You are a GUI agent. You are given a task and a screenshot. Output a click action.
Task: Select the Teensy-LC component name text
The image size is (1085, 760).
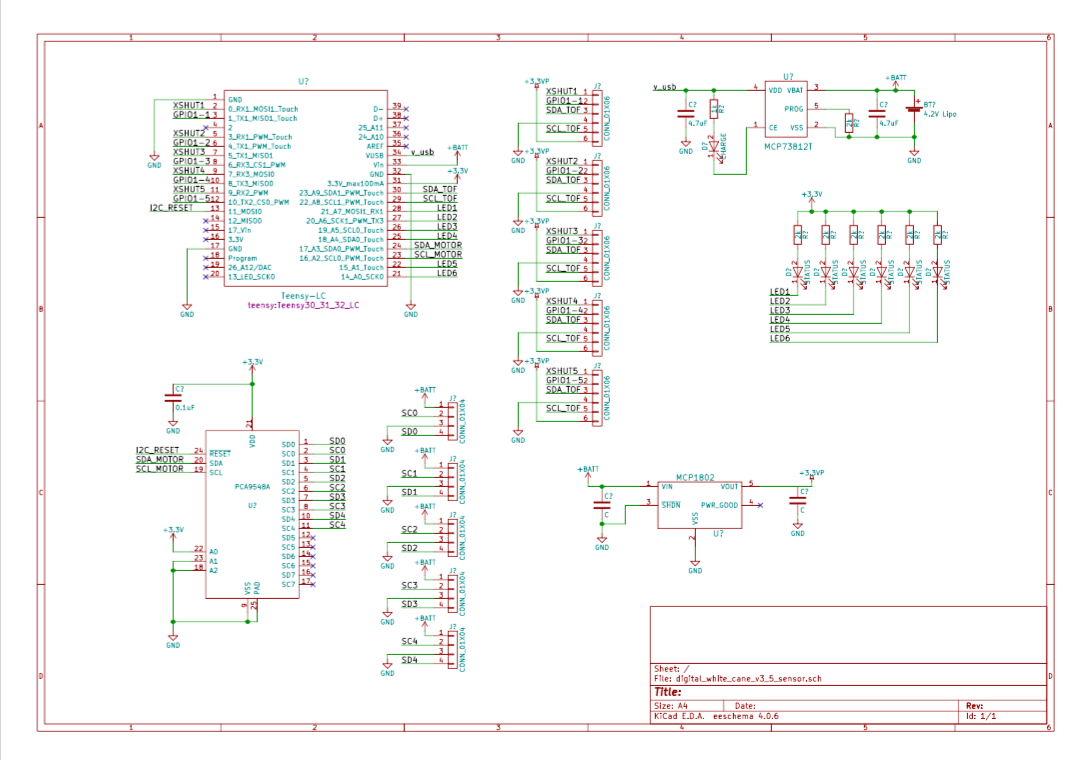[304, 296]
